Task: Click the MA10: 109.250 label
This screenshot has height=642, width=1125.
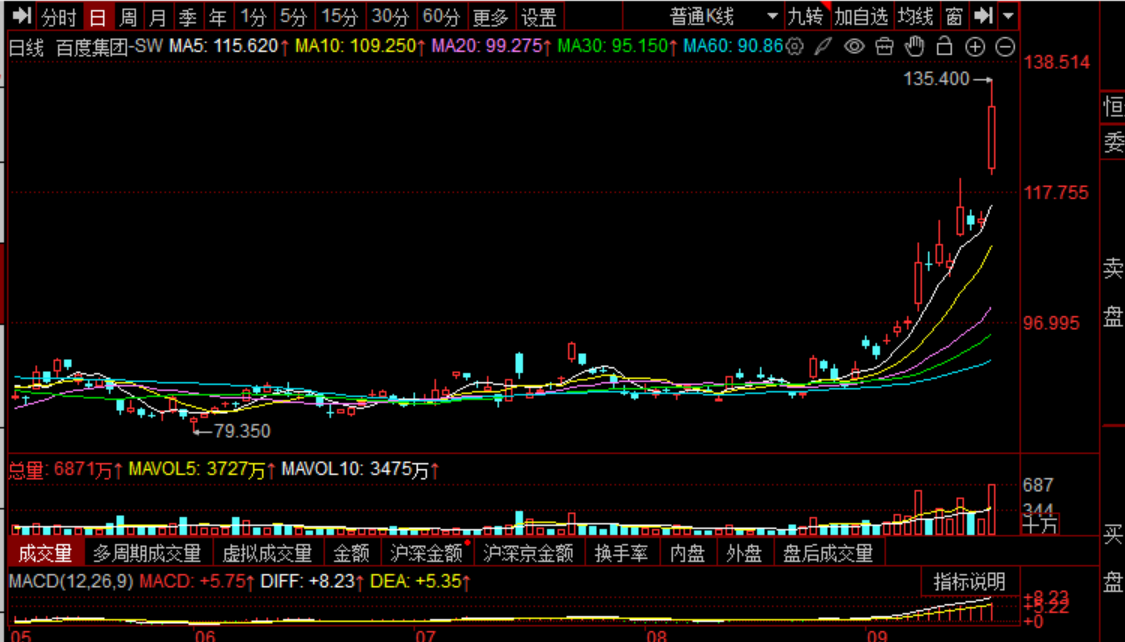Action: click(x=360, y=47)
